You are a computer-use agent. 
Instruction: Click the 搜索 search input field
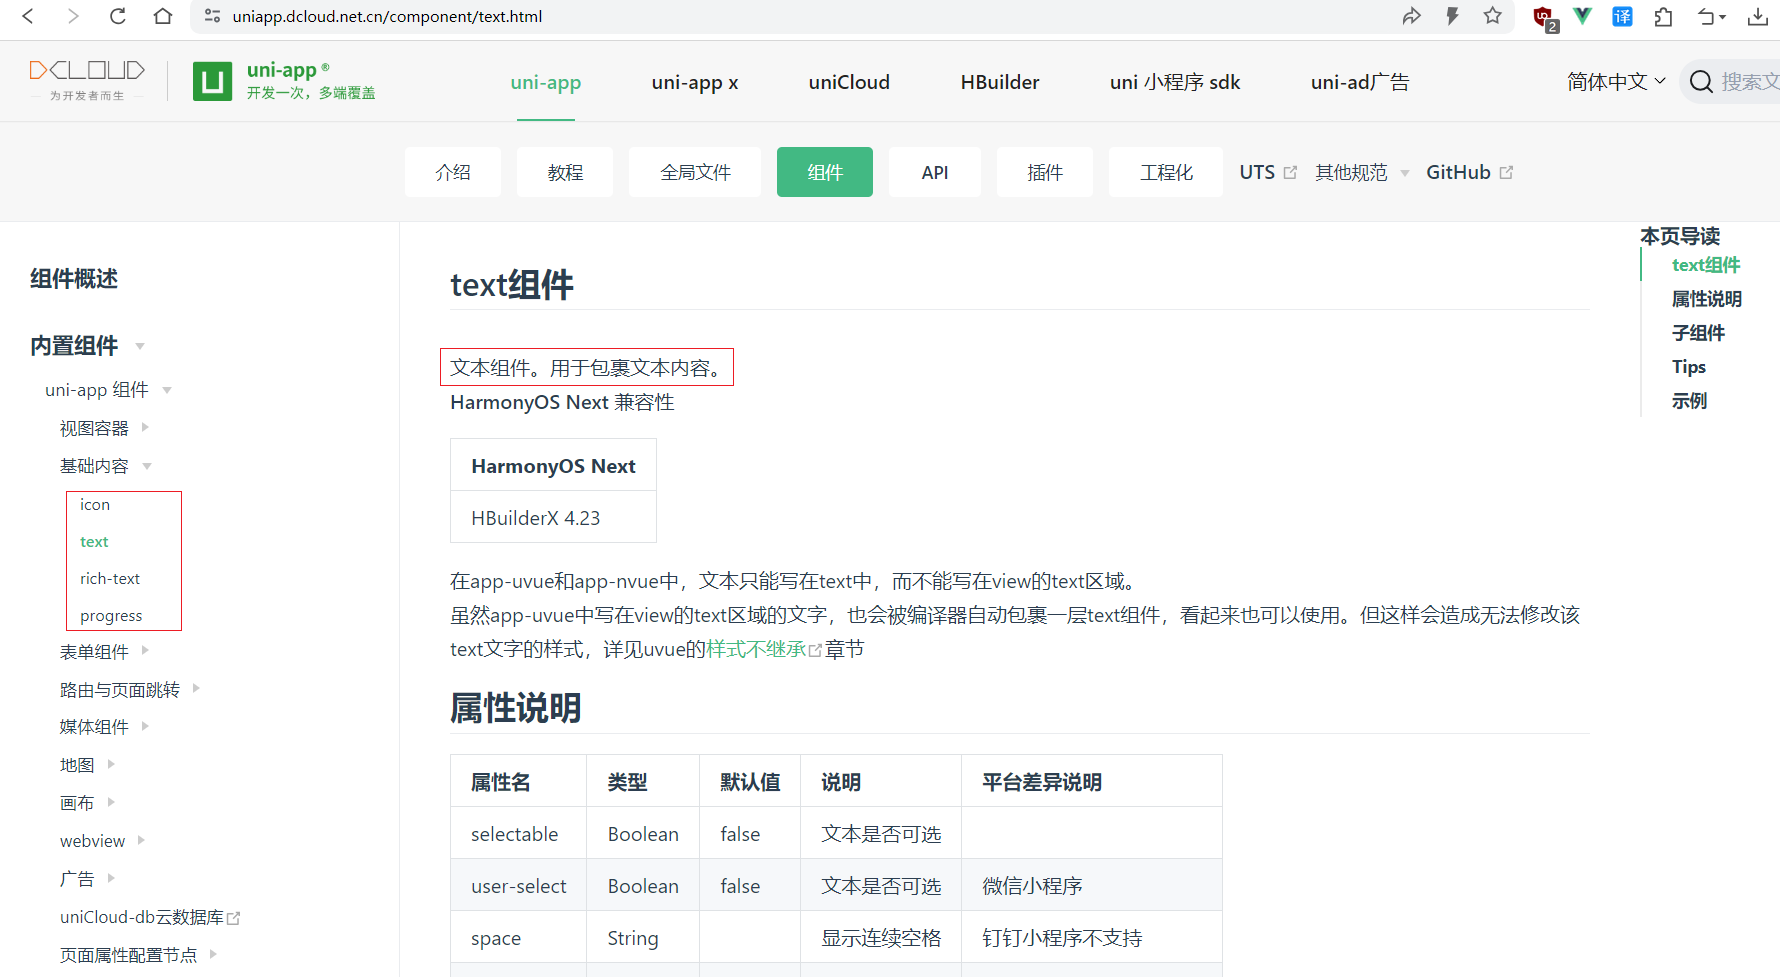pyautogui.click(x=1750, y=82)
